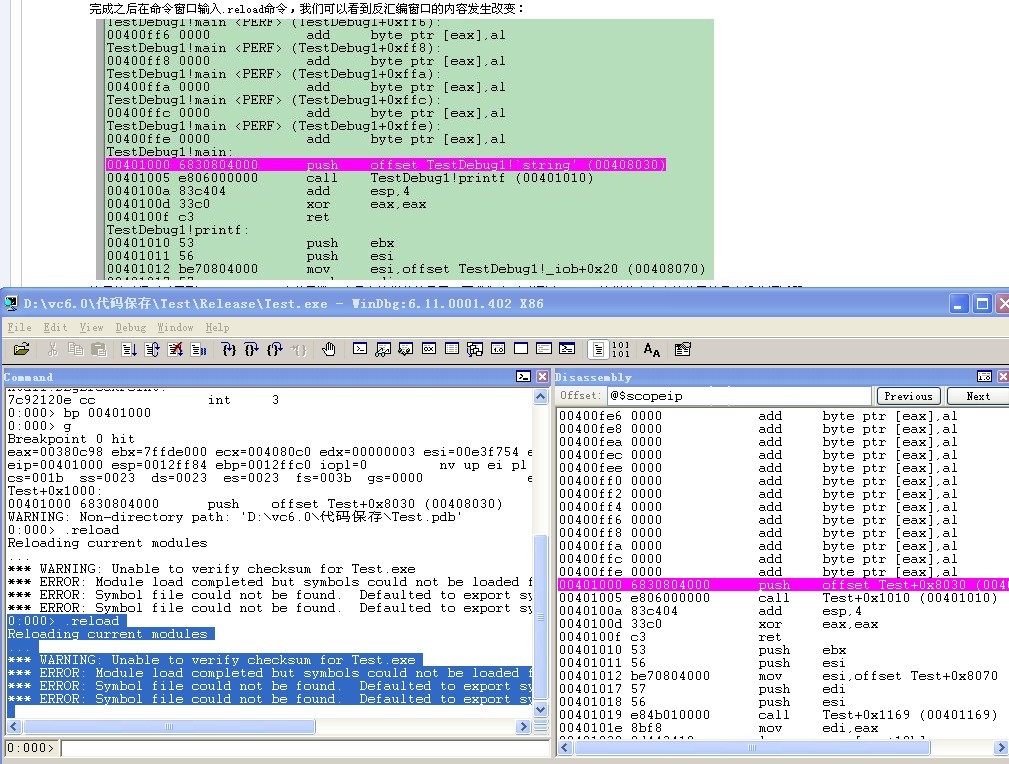
Task: Click the Step Into icon
Action: click(x=228, y=349)
